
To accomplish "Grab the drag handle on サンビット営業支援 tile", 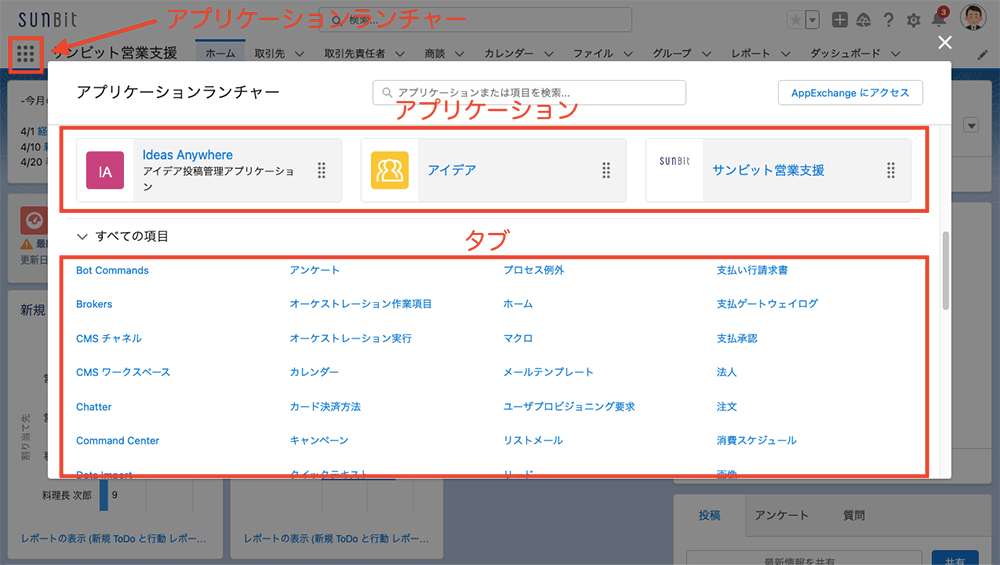I will pos(890,170).
